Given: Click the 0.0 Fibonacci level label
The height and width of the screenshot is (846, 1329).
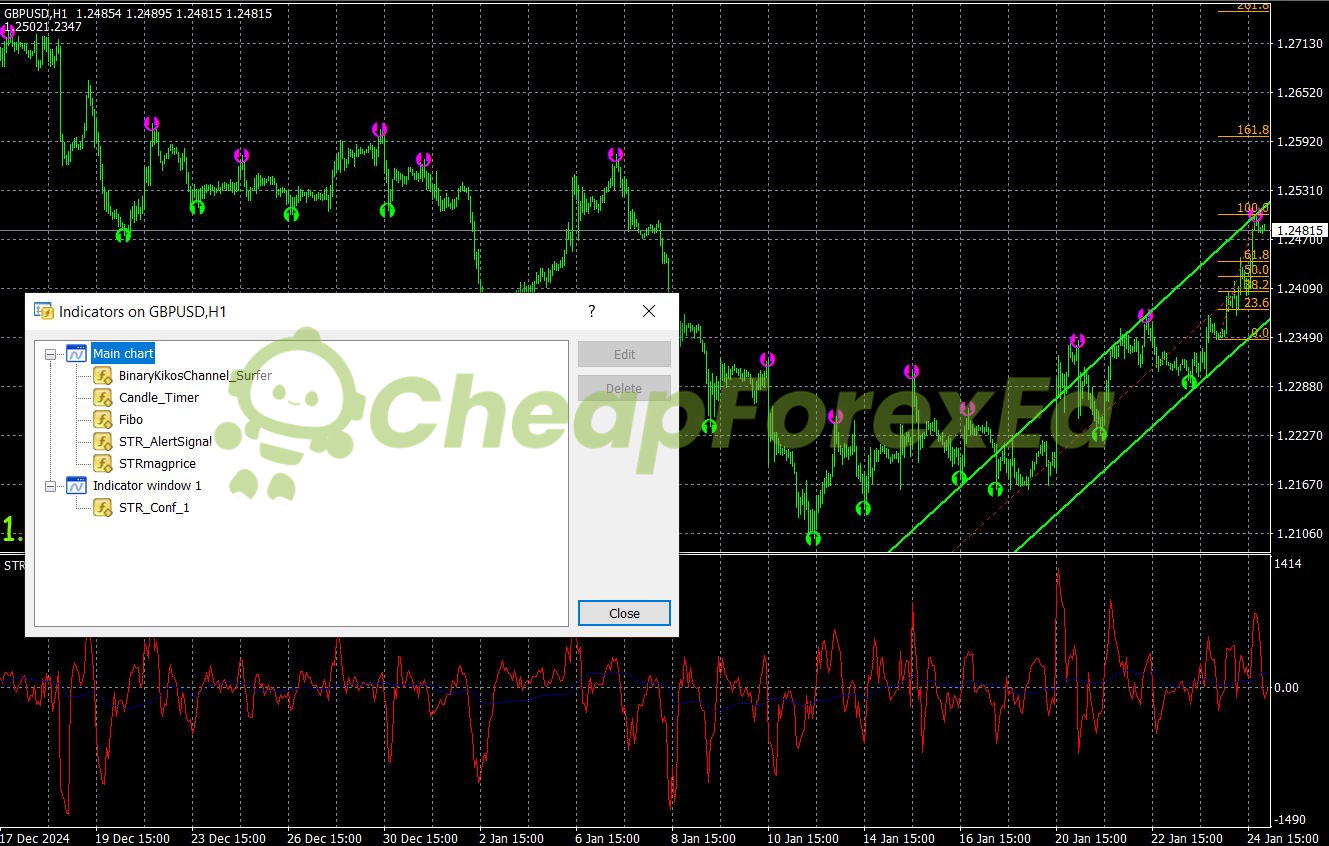Looking at the screenshot, I should coord(1260,333).
